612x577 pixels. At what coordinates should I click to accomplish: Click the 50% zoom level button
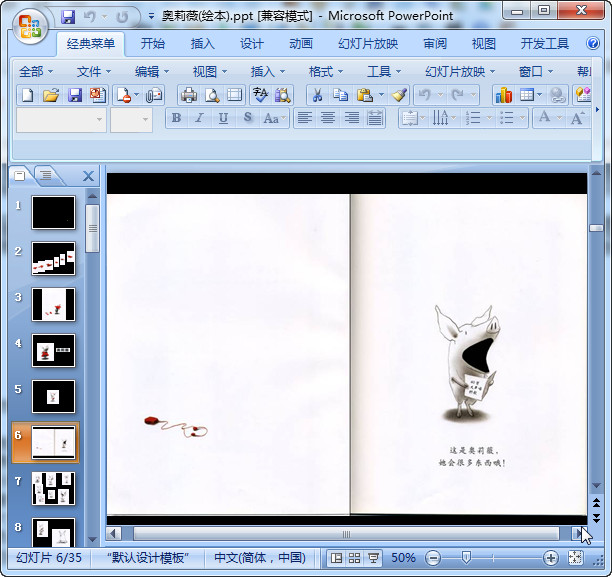403,558
